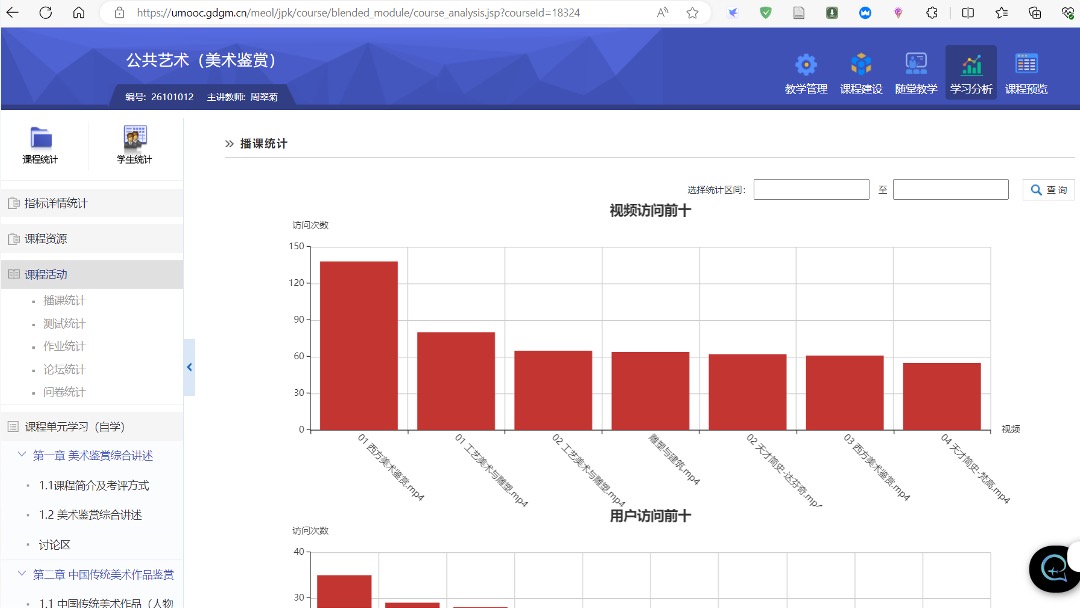1080x608 pixels.
Task: Click the 01 工艺美术与雕塑.mp4 bar
Action: 456,381
